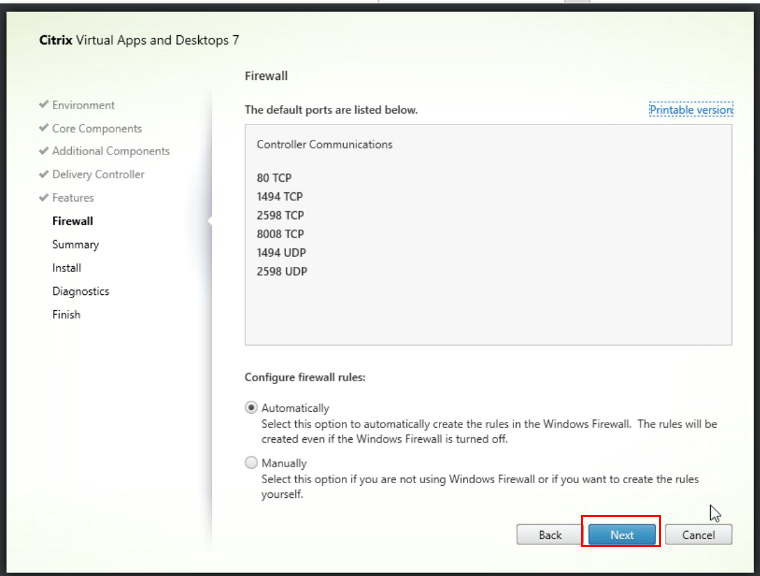
Task: Jump to the Summary step
Action: point(76,244)
